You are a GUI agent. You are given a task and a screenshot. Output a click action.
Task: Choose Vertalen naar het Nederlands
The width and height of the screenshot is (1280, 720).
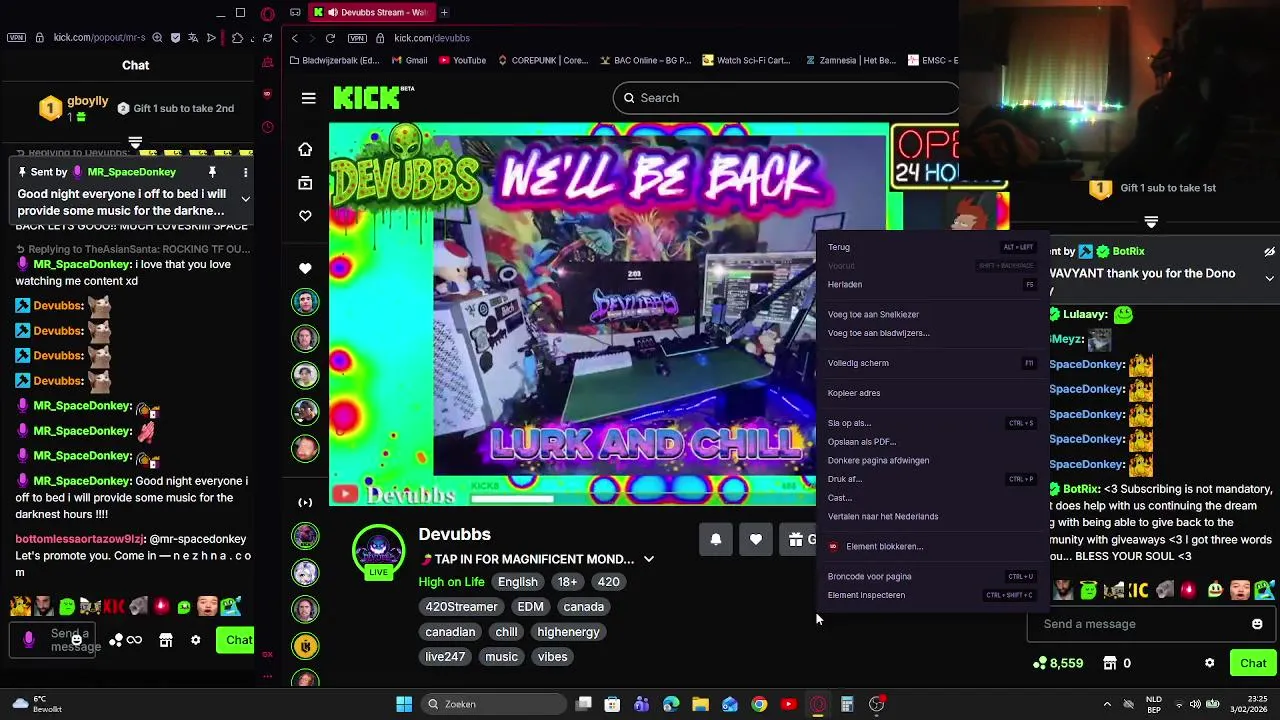pos(931,516)
